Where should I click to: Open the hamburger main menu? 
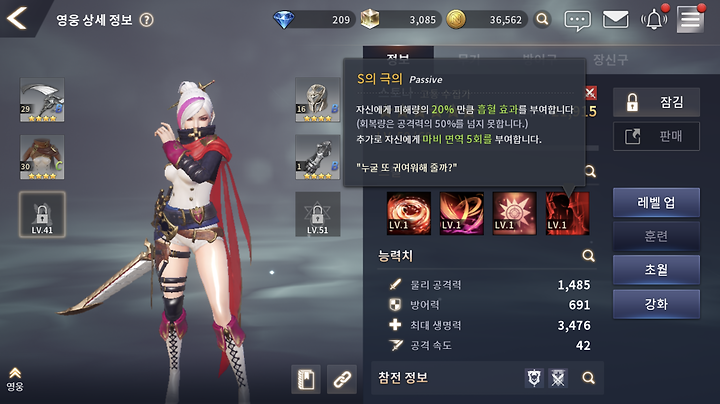tap(690, 20)
